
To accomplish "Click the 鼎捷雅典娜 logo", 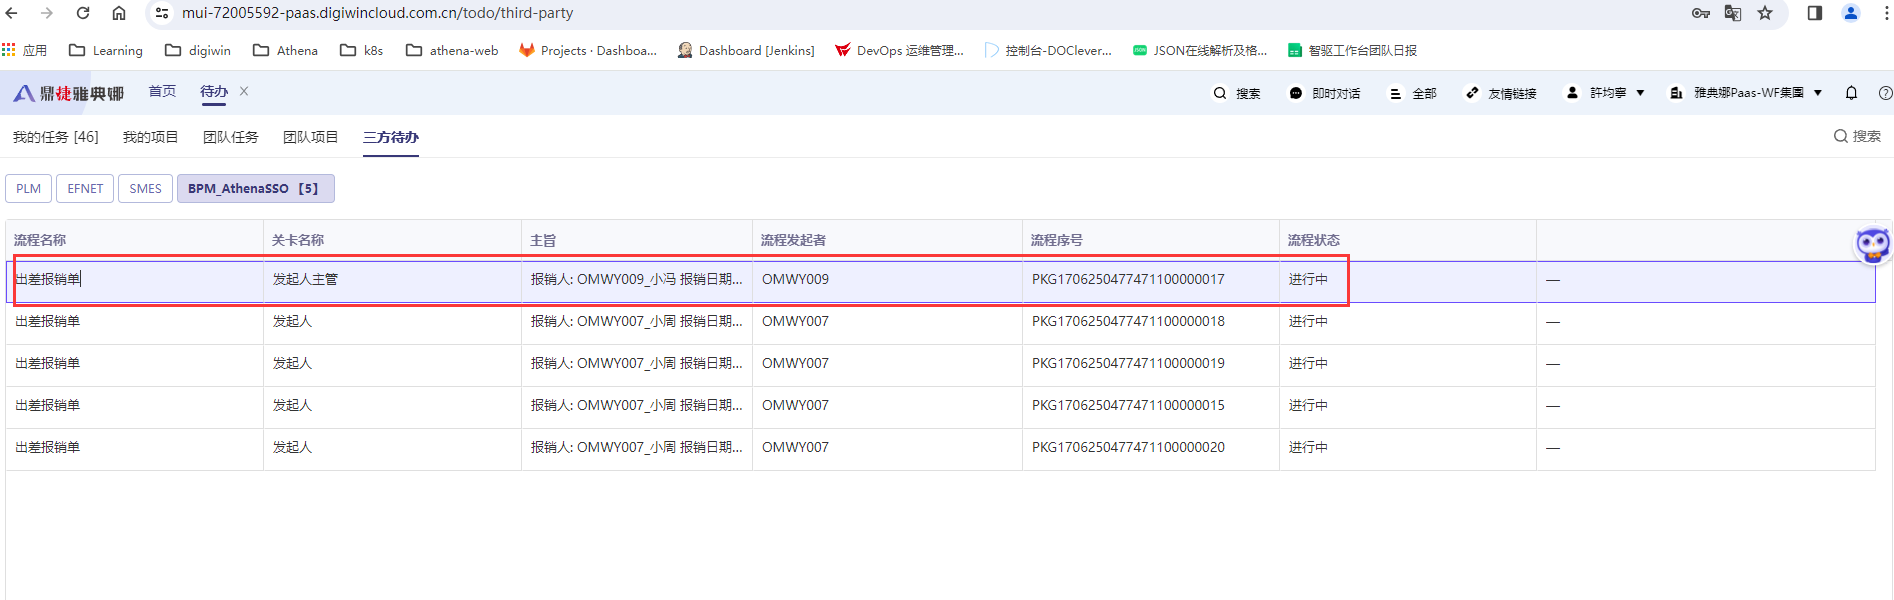I will pos(68,93).
